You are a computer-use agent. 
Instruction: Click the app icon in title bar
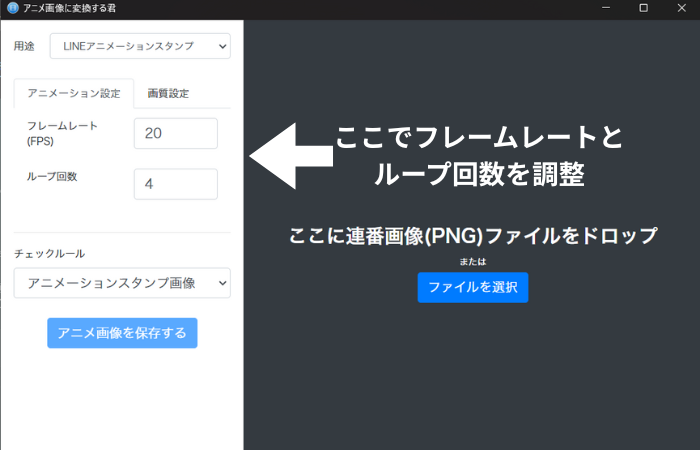point(13,8)
